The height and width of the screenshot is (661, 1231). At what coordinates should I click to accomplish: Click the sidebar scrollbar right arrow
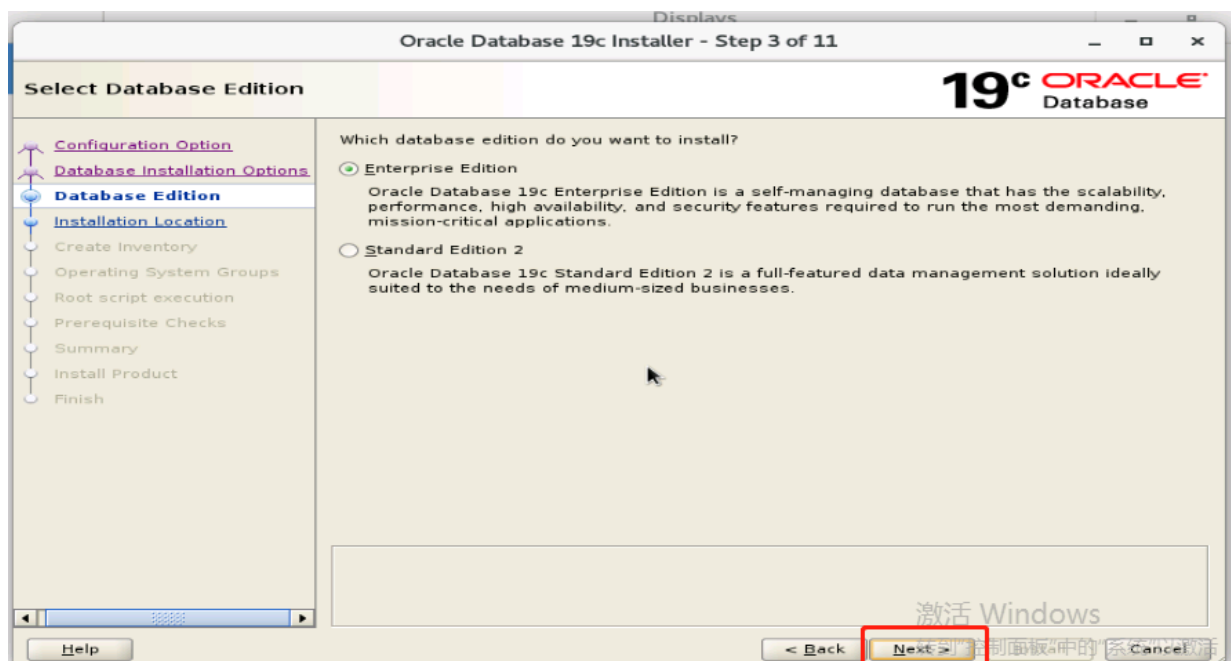(x=303, y=618)
